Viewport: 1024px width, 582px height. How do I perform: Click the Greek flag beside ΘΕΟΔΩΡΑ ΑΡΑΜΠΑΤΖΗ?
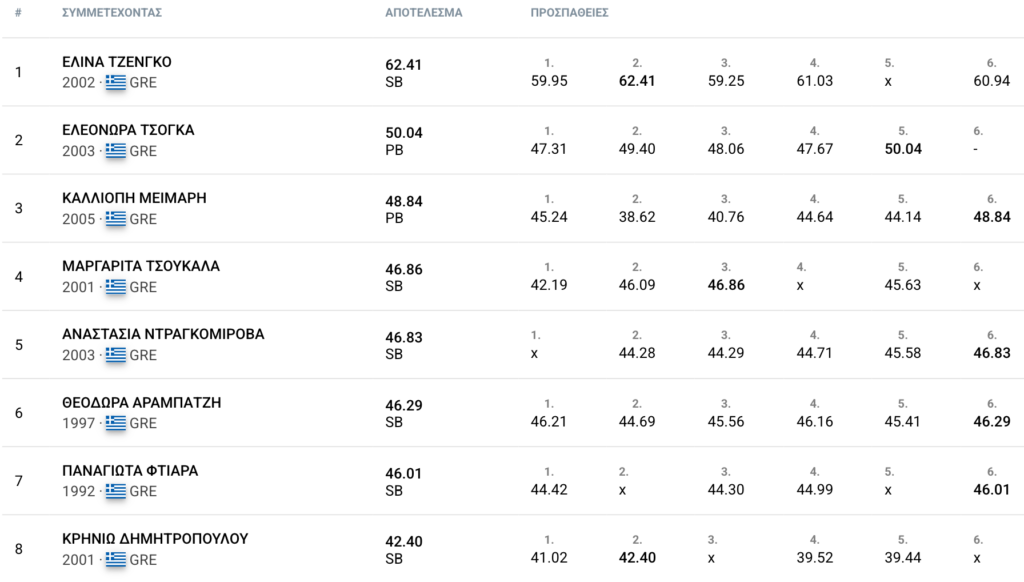pos(116,423)
